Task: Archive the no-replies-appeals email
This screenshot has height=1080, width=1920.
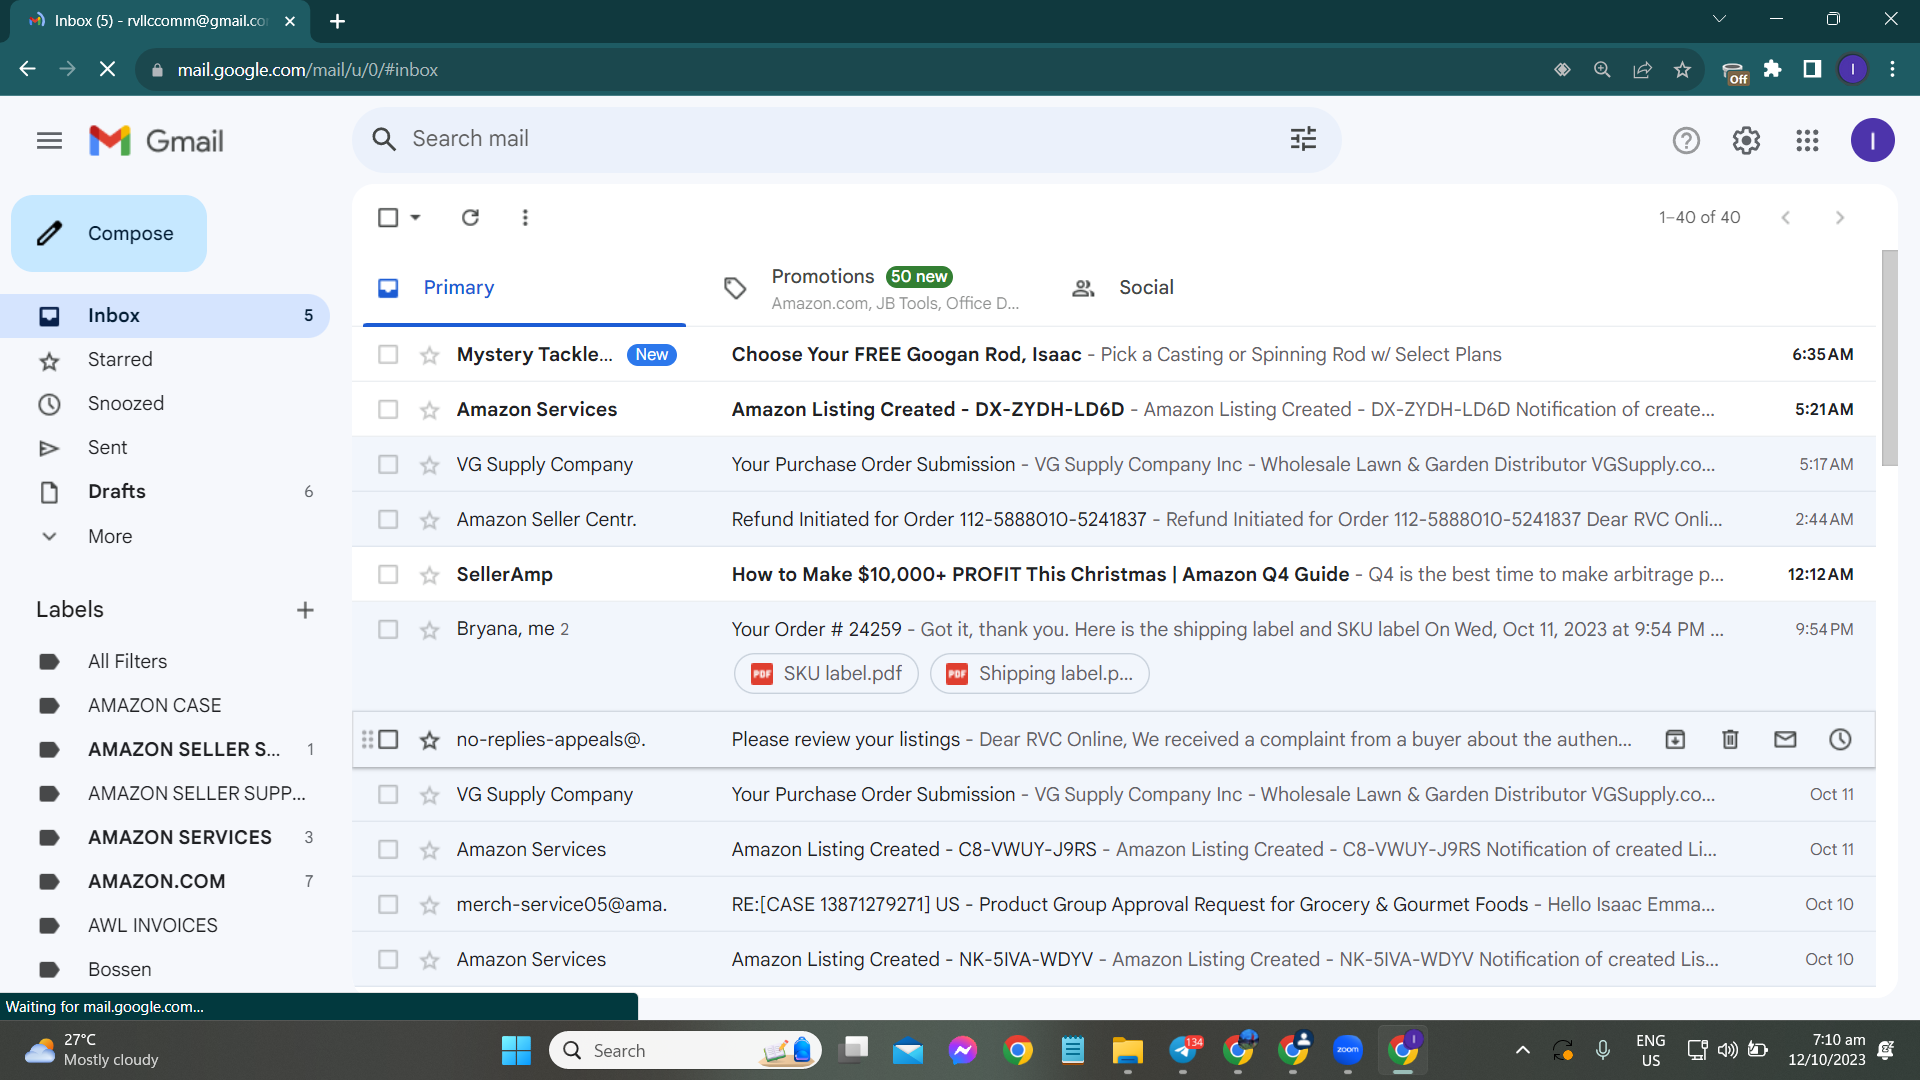Action: (x=1675, y=739)
